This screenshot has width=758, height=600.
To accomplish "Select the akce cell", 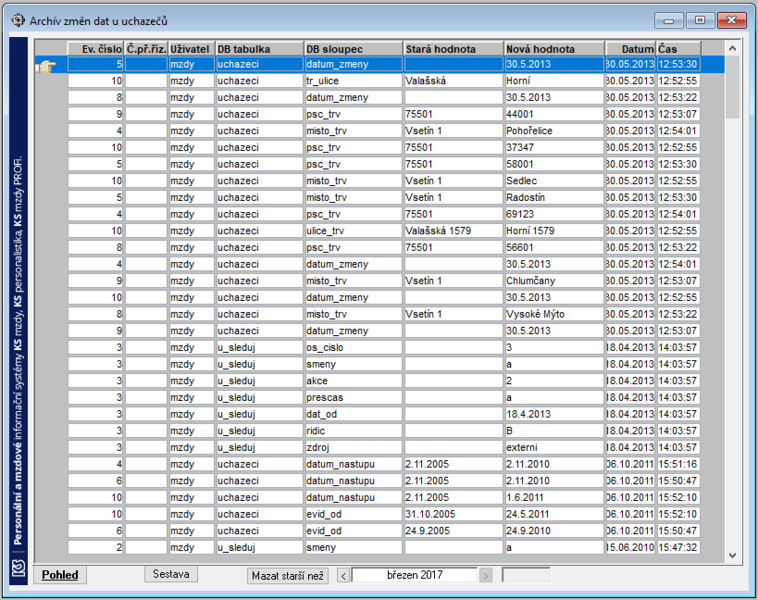I will click(353, 381).
